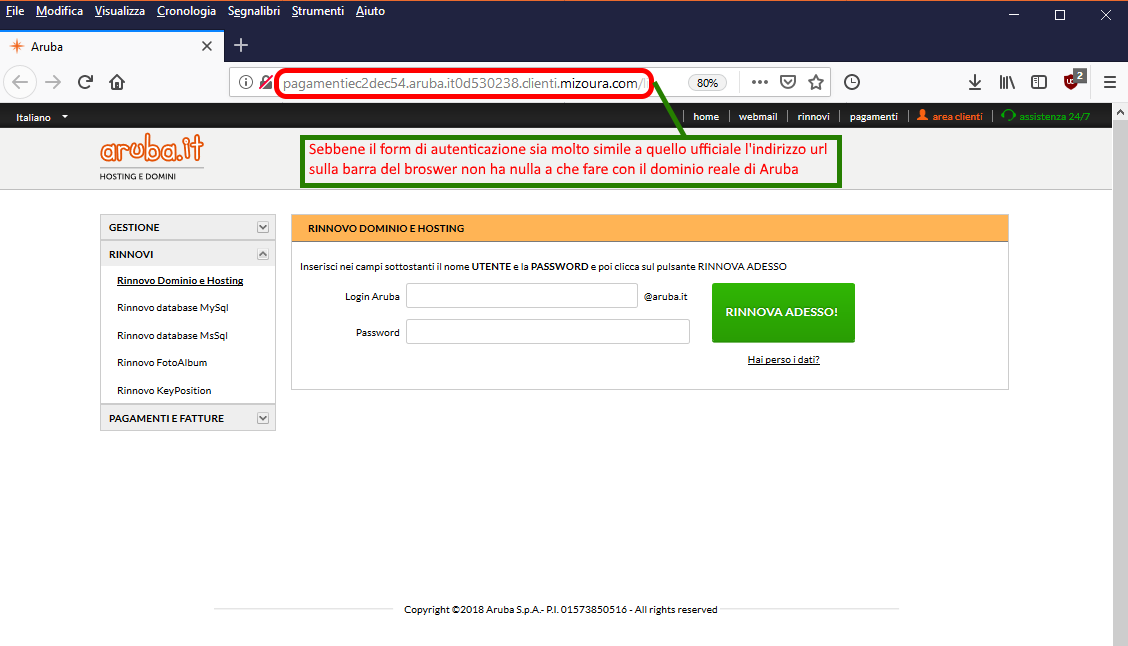Image resolution: width=1128 pixels, height=646 pixels.
Task: Open the Strumenti menu
Action: pos(317,11)
